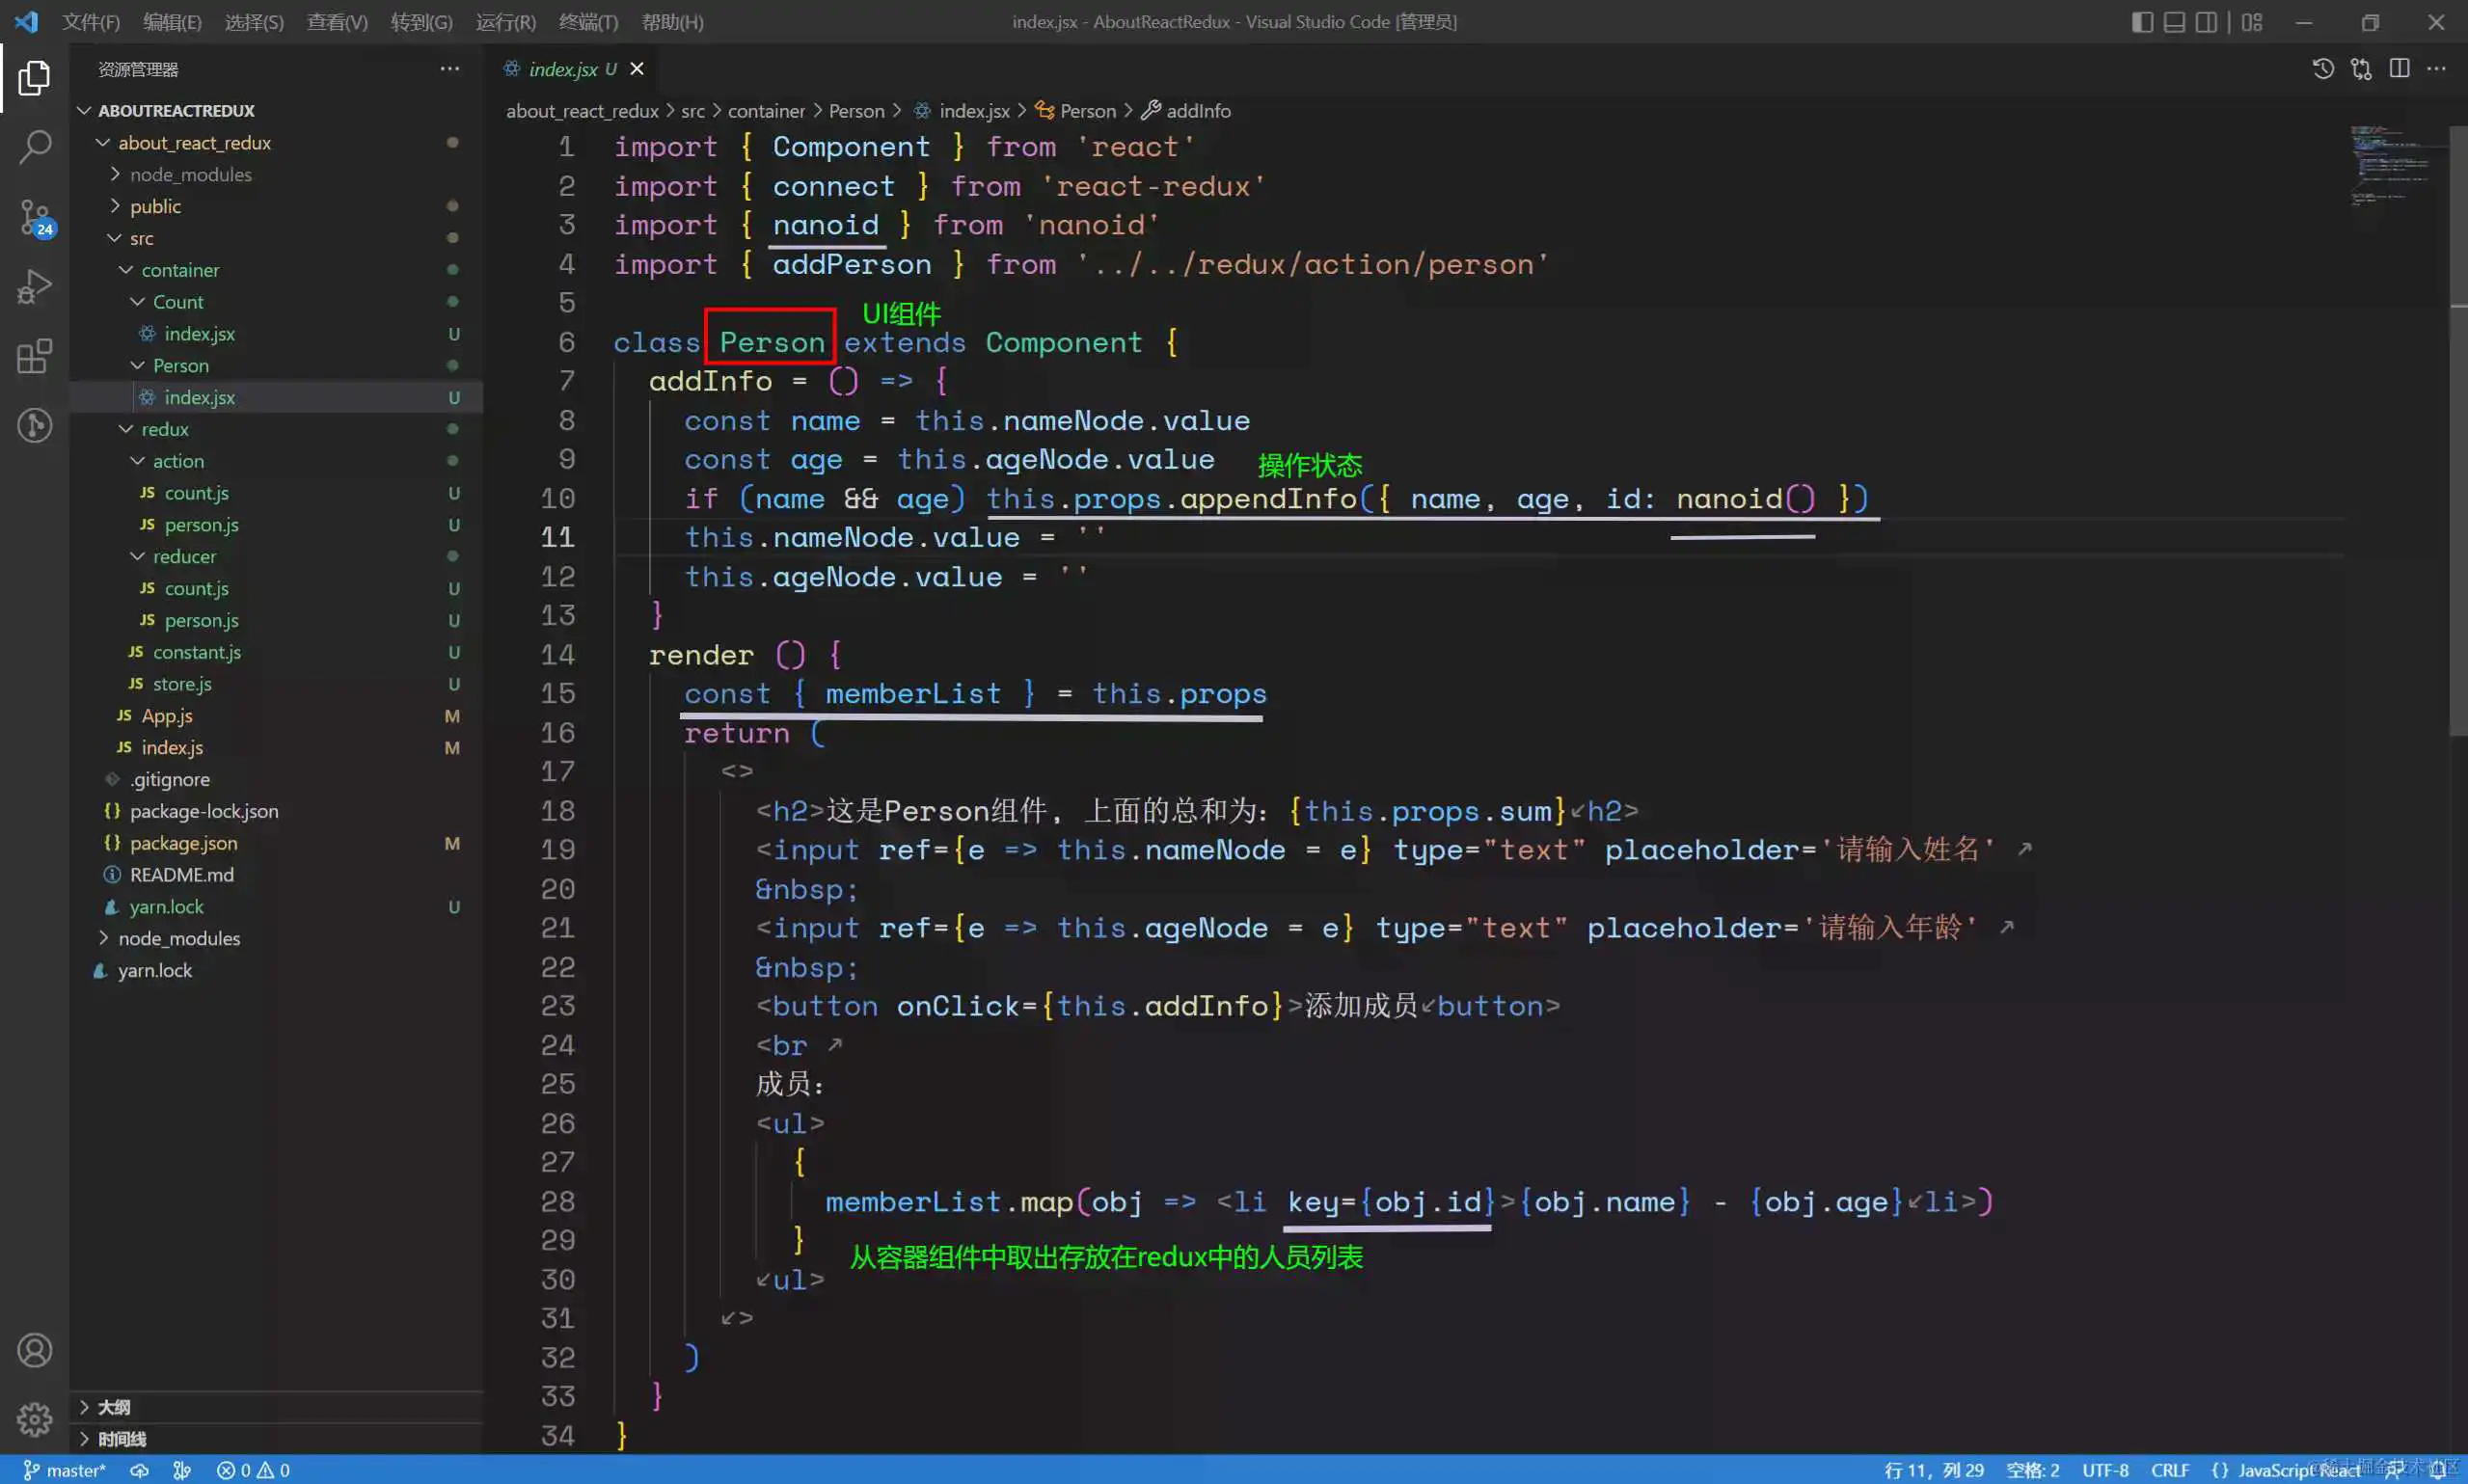Open the Manage gear icon

click(x=34, y=1419)
